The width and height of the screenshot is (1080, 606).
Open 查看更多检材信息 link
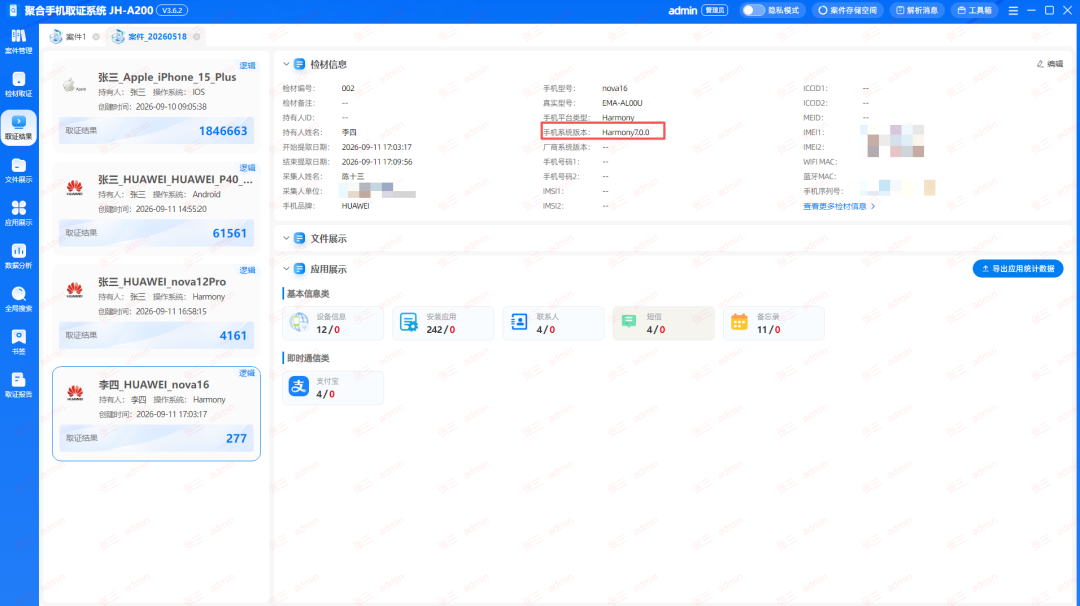tap(839, 206)
